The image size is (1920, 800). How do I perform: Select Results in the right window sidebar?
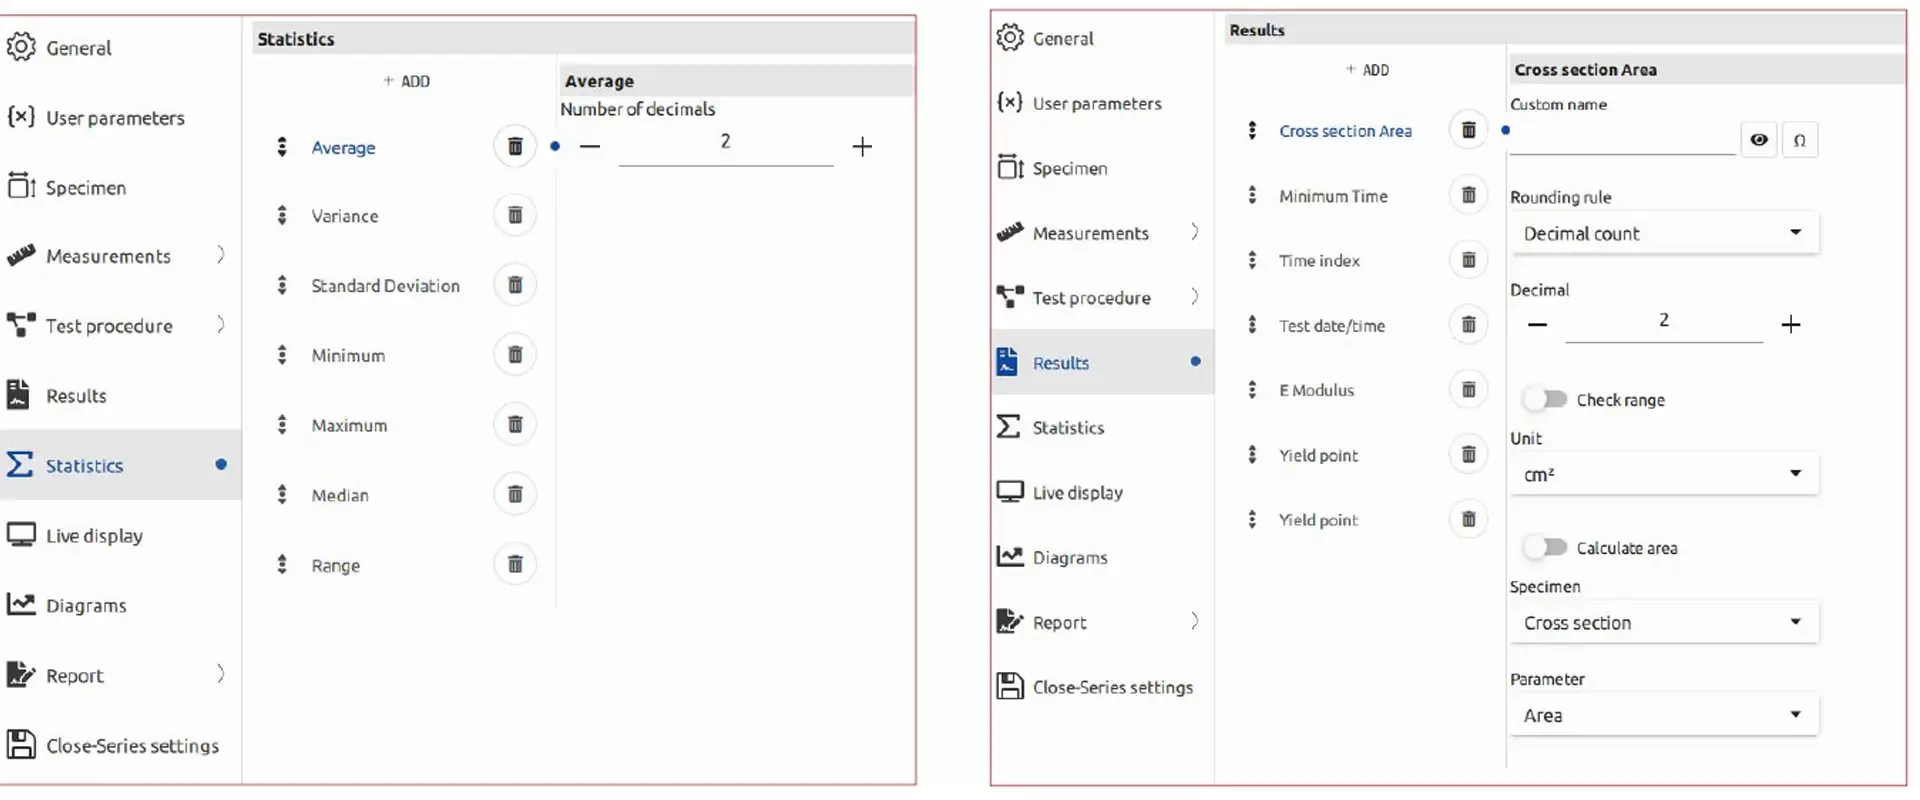(1102, 362)
